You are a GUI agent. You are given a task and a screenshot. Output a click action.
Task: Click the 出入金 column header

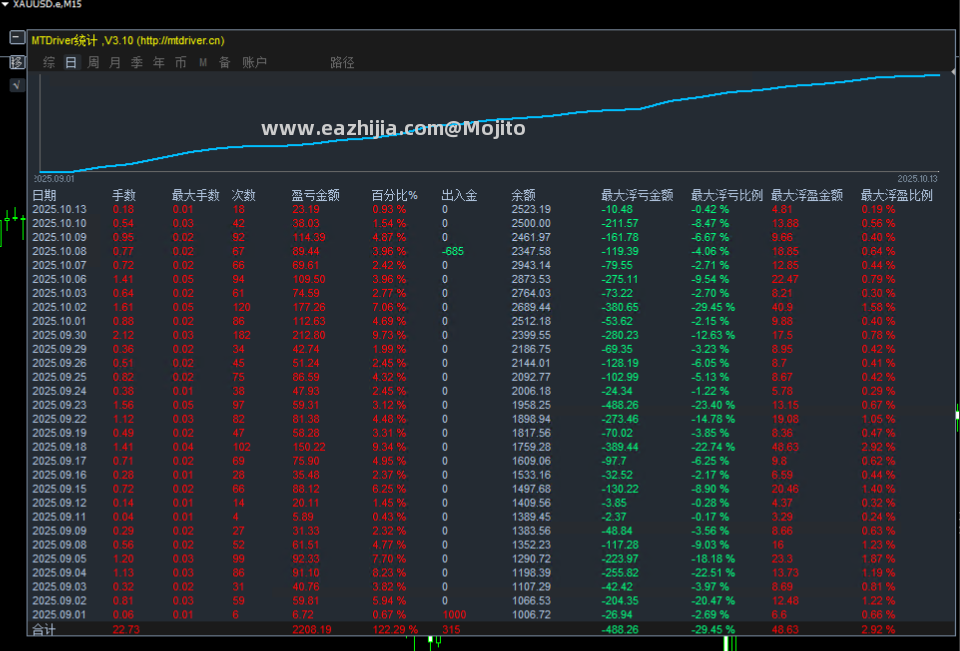click(x=459, y=195)
